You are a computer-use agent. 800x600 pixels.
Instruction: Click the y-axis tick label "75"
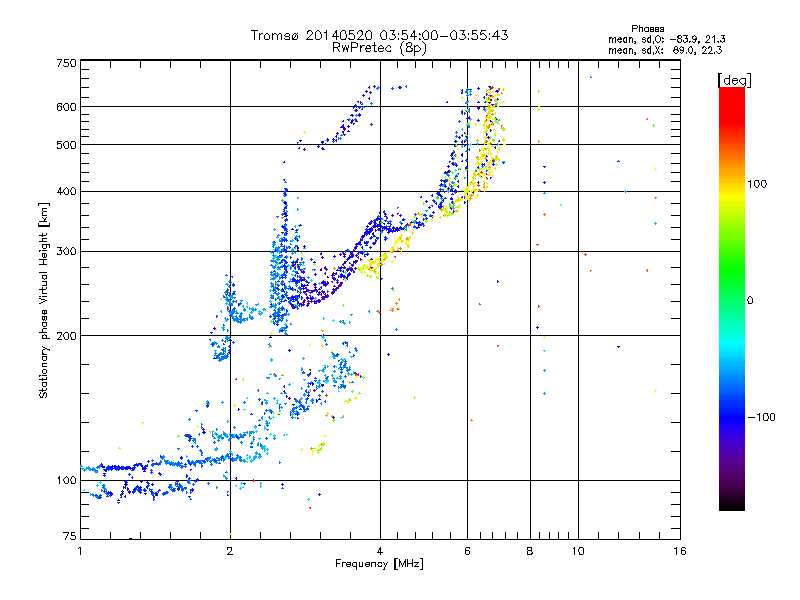[70, 536]
